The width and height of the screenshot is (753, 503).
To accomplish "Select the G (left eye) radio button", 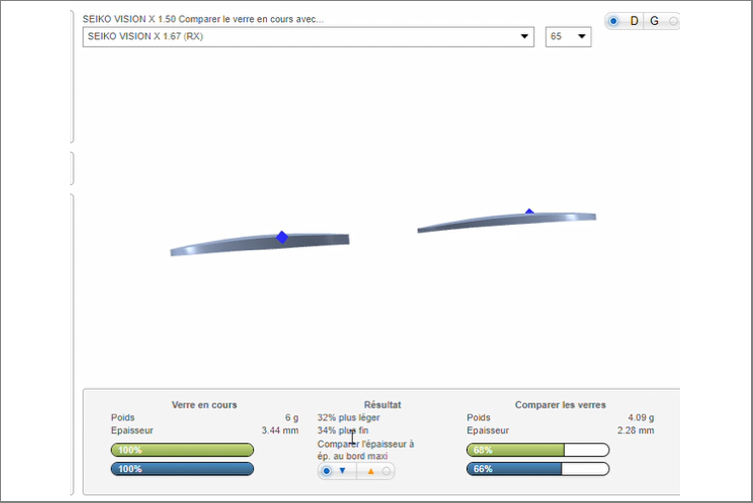I will (x=673, y=21).
